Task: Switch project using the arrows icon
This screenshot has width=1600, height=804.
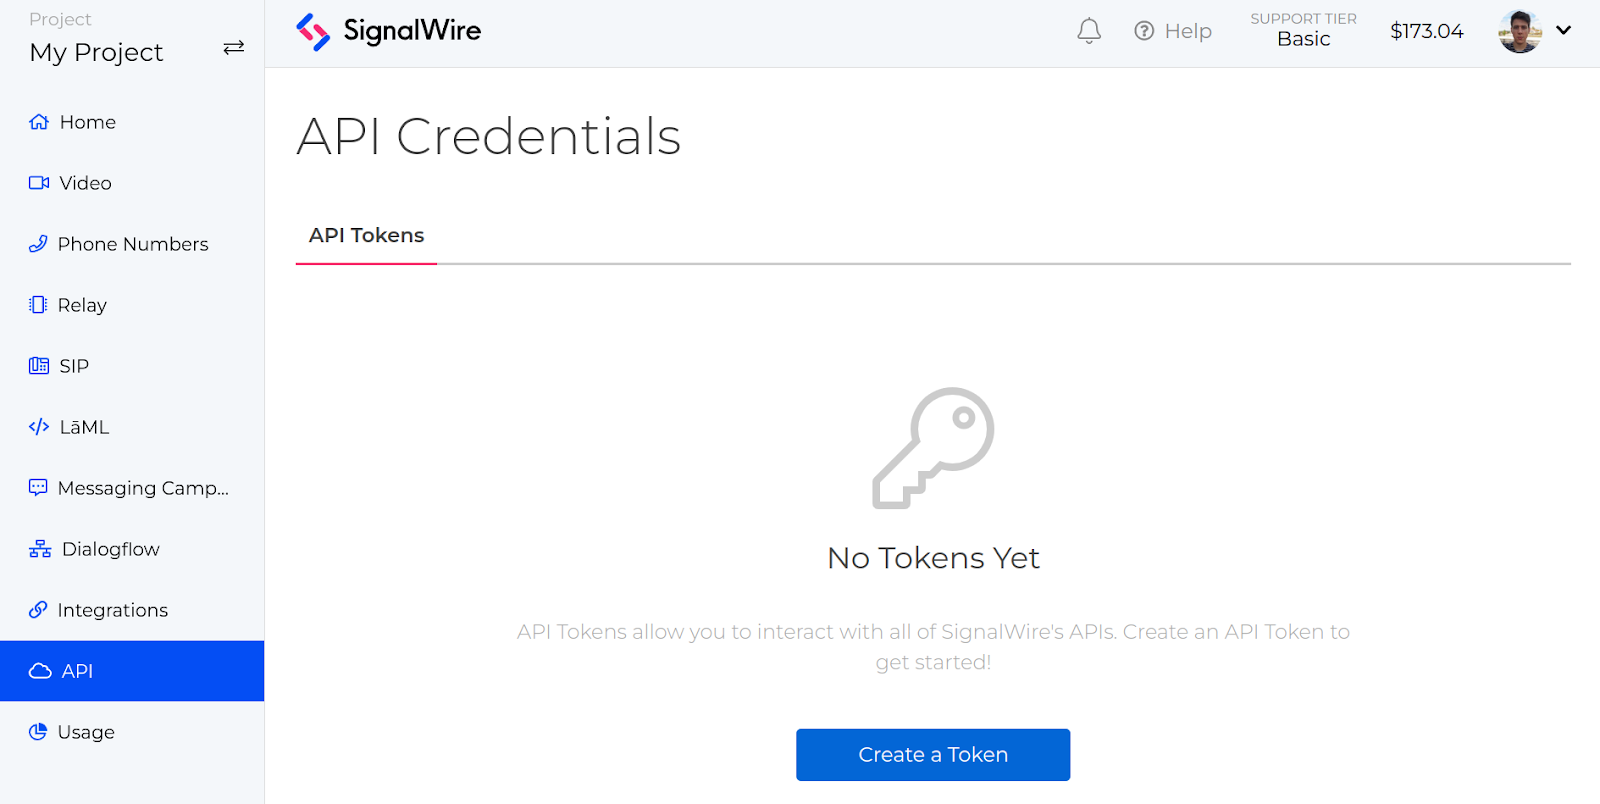Action: click(234, 48)
